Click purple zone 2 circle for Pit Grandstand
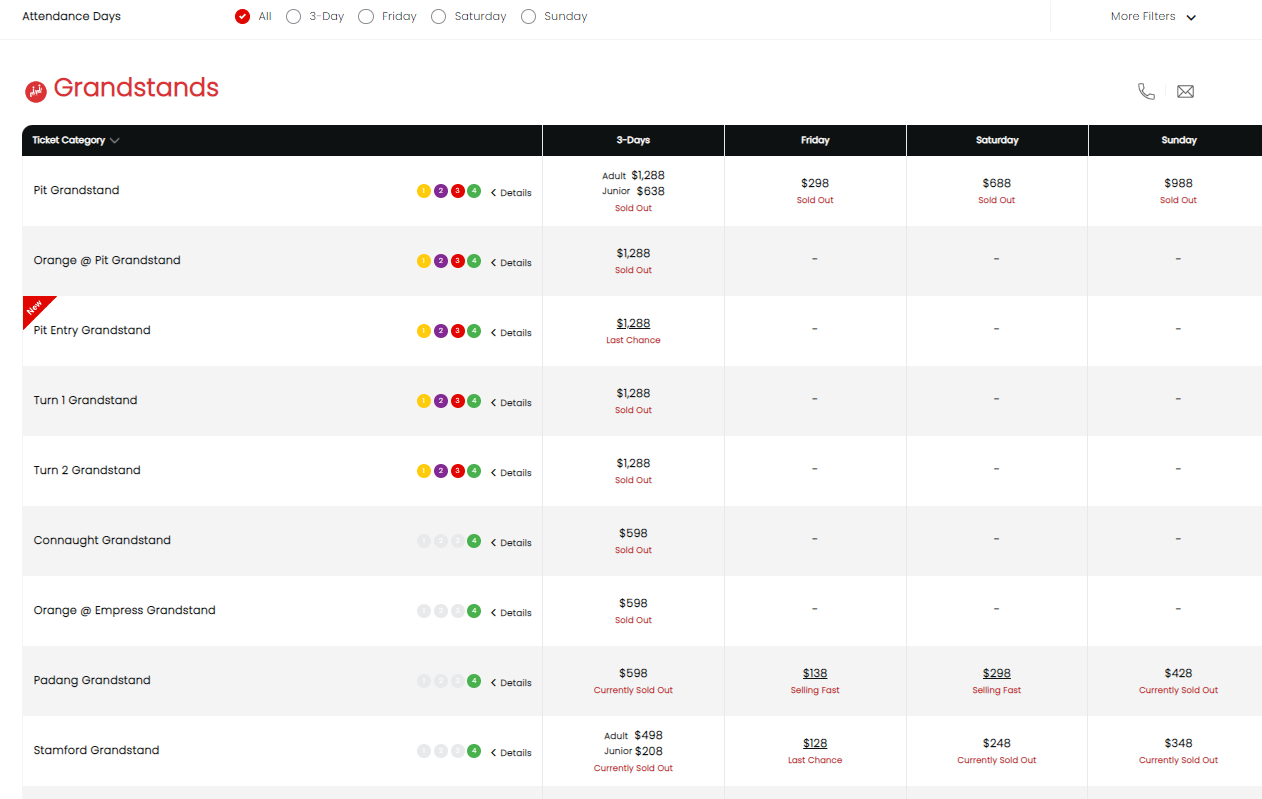Image resolution: width=1262 pixels, height=799 pixels. (441, 191)
